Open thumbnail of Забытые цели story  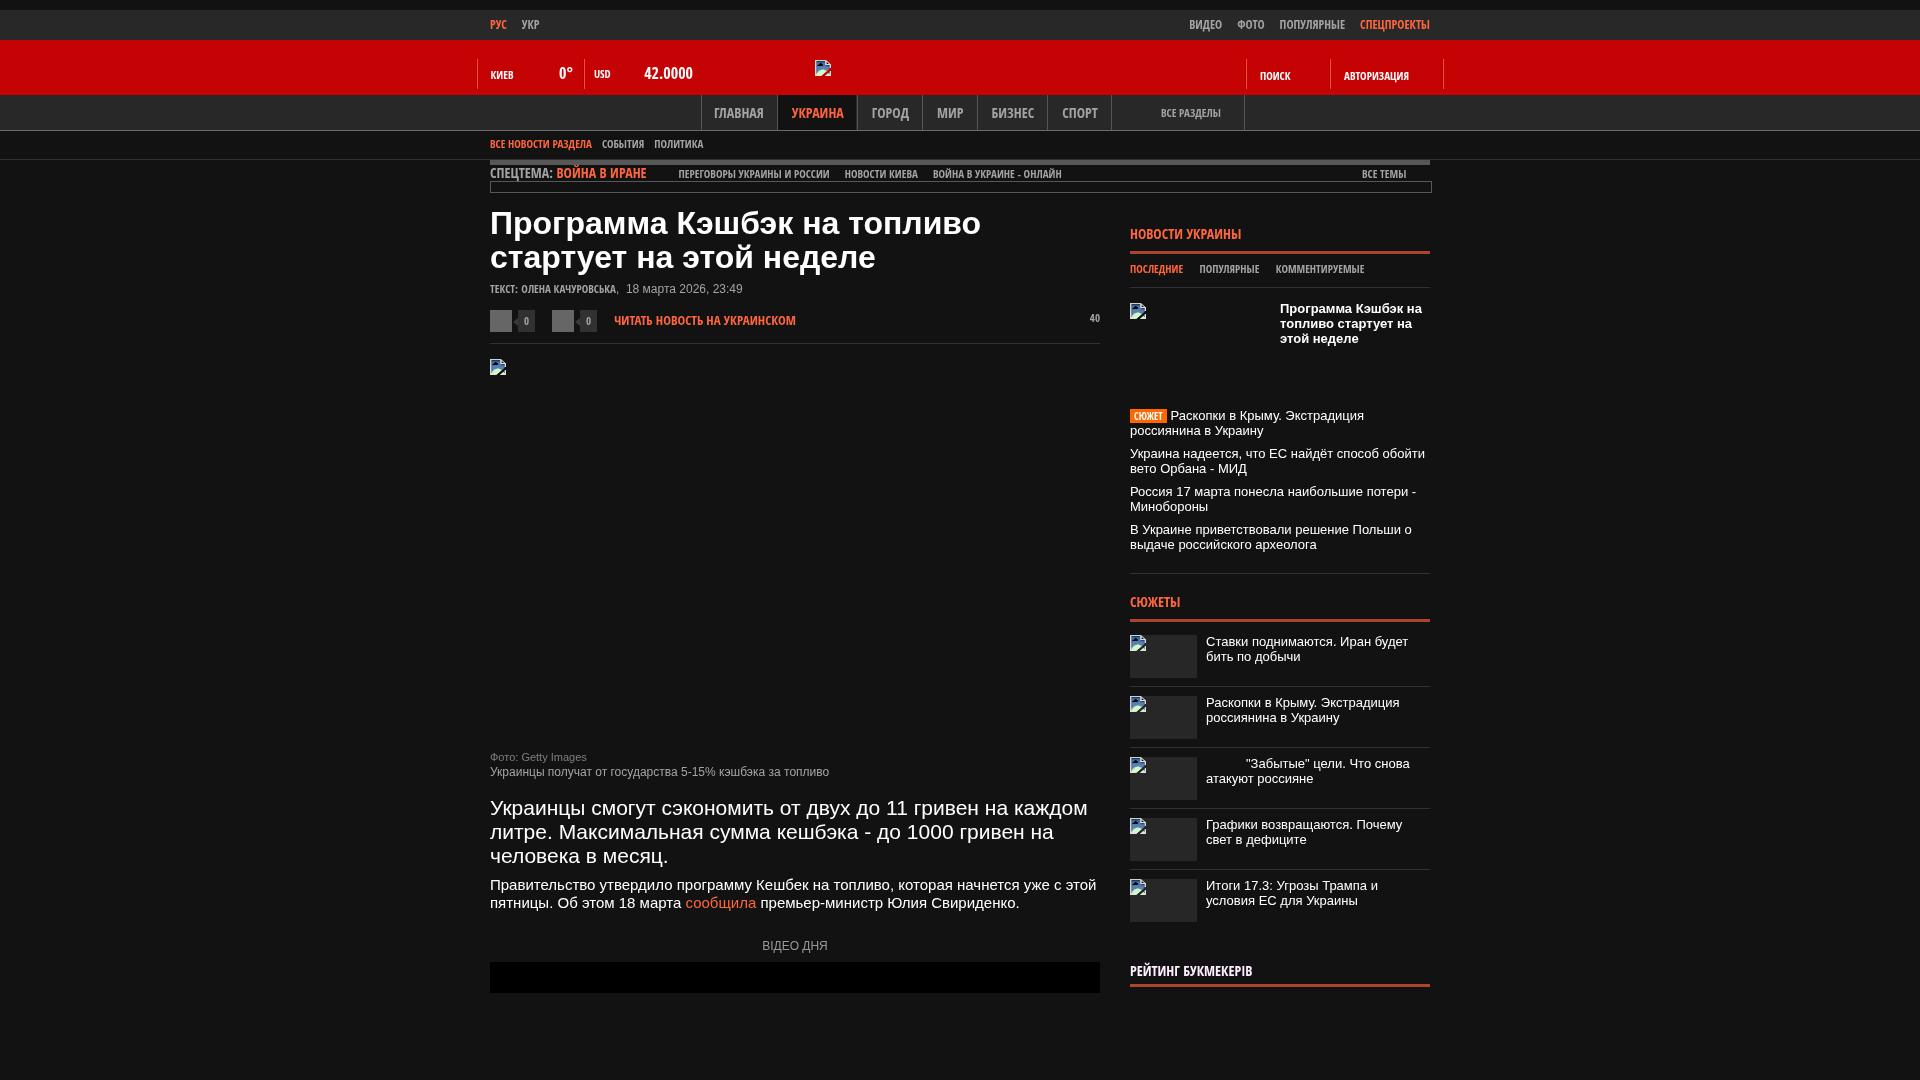click(x=1163, y=779)
